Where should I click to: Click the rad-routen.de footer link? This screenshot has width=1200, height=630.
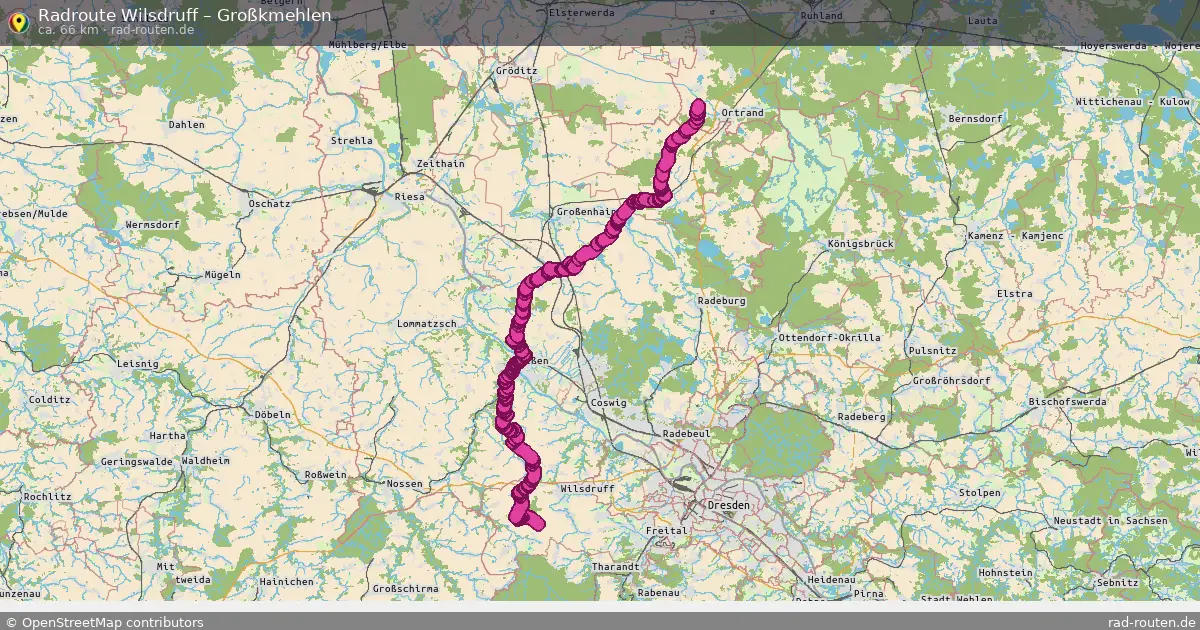tap(1152, 622)
